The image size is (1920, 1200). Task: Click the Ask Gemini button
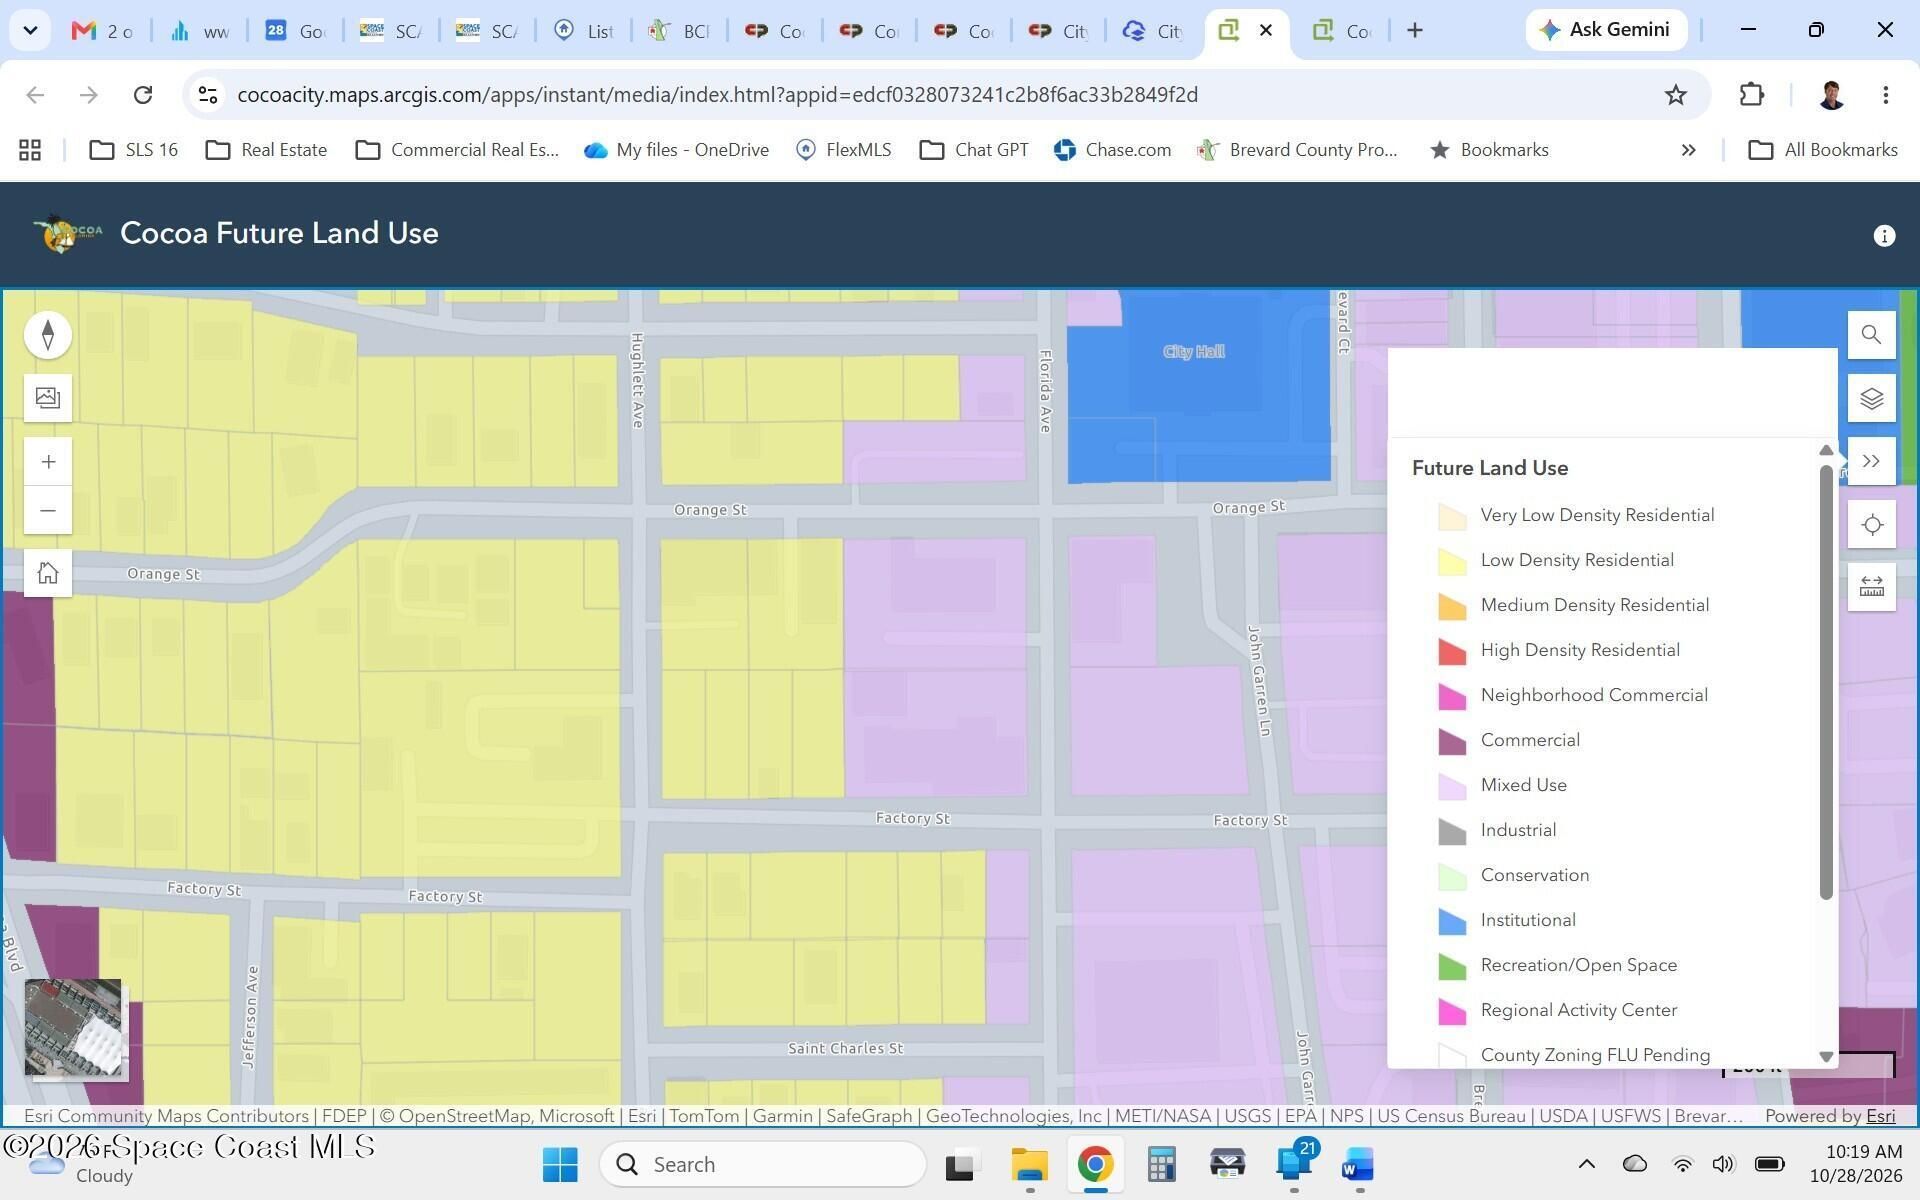[1606, 30]
